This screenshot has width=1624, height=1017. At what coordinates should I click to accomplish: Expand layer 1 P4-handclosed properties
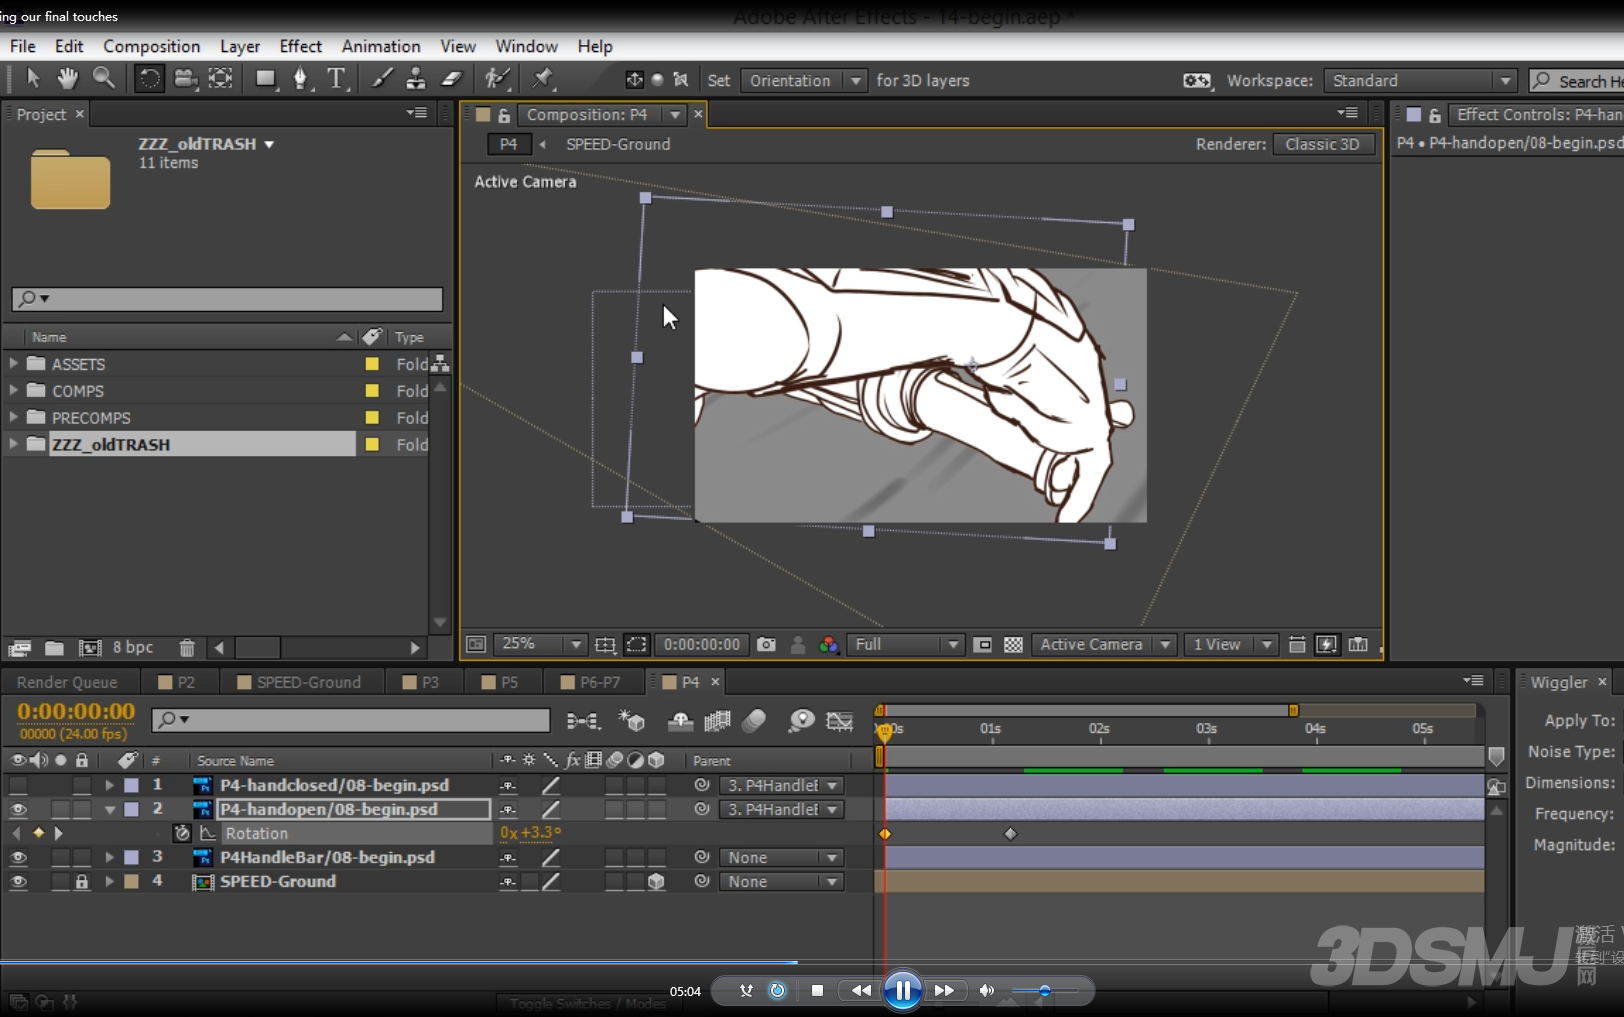click(x=109, y=785)
